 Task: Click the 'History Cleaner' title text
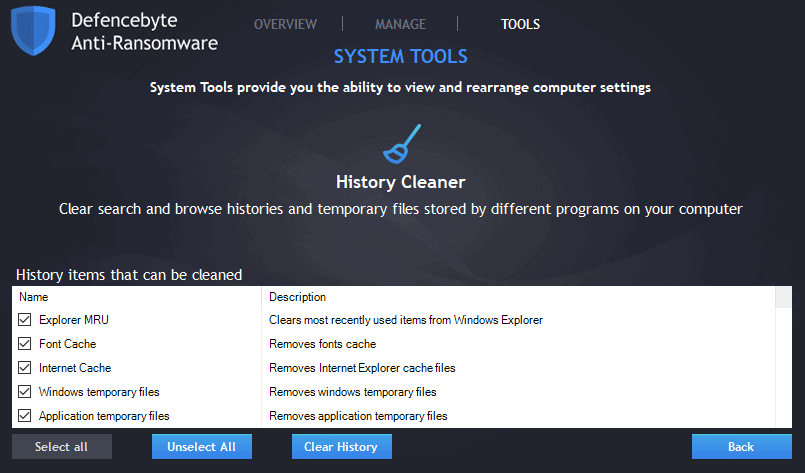pyautogui.click(x=401, y=182)
